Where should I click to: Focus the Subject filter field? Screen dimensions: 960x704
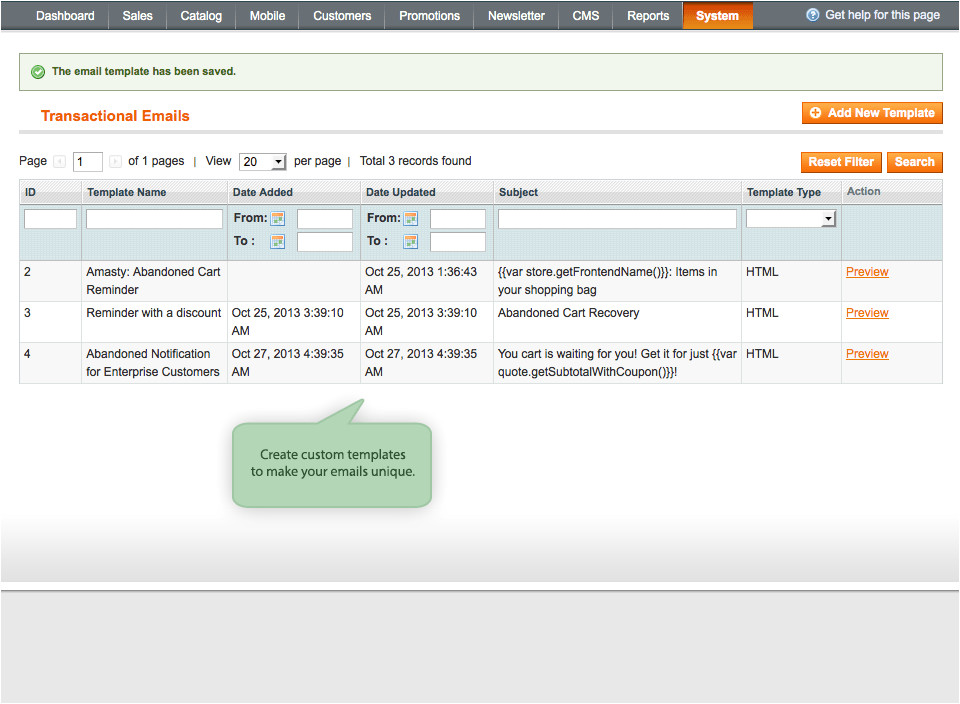(x=617, y=219)
